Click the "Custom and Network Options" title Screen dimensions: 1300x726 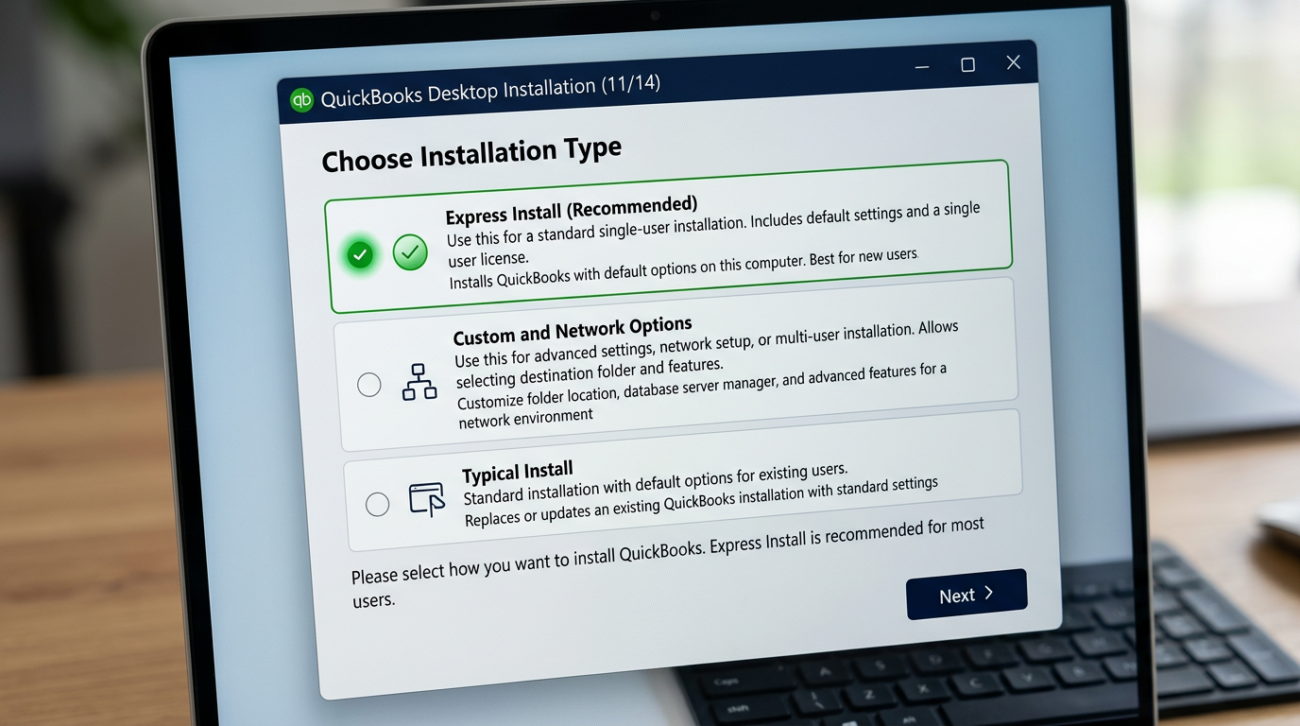point(573,331)
